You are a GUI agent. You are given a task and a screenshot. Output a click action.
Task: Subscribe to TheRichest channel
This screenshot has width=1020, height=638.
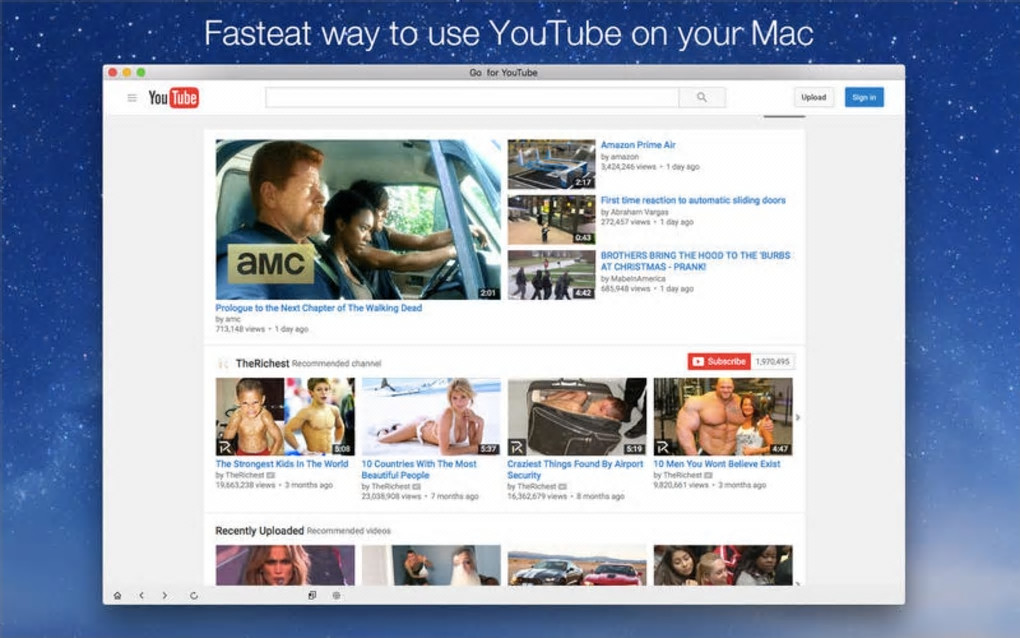pos(719,362)
